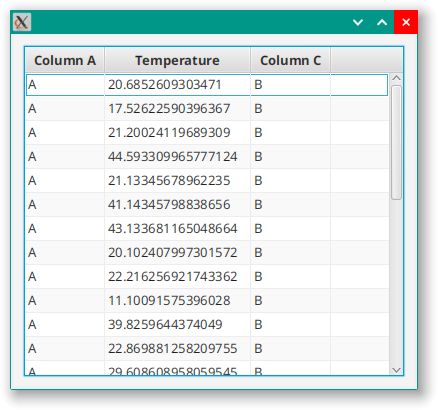Select the row showing 21.20024119689309
Screen dimensions: 438x410
[207, 133]
